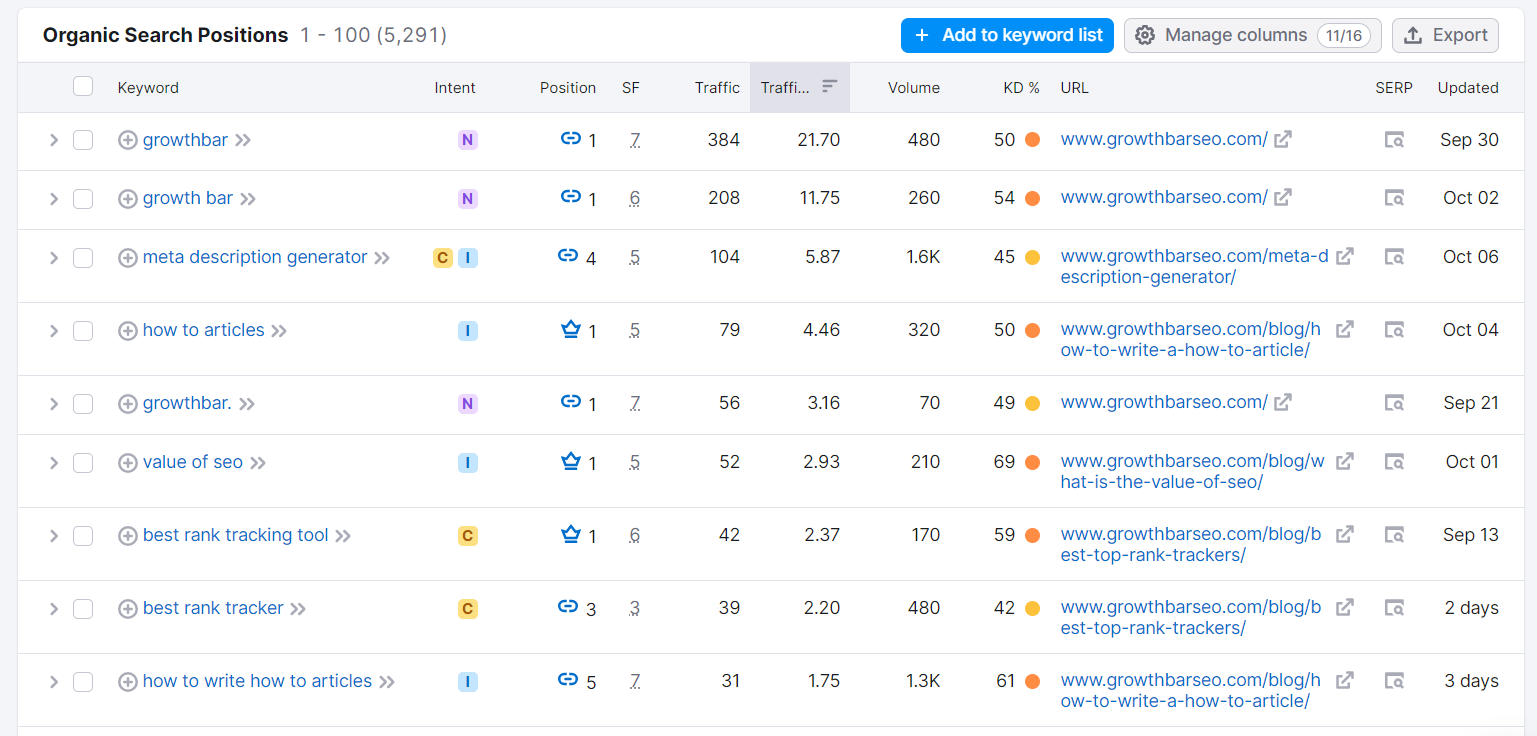This screenshot has height=736, width=1537.
Task: Expand the 'value of seo' row
Action: (x=54, y=463)
